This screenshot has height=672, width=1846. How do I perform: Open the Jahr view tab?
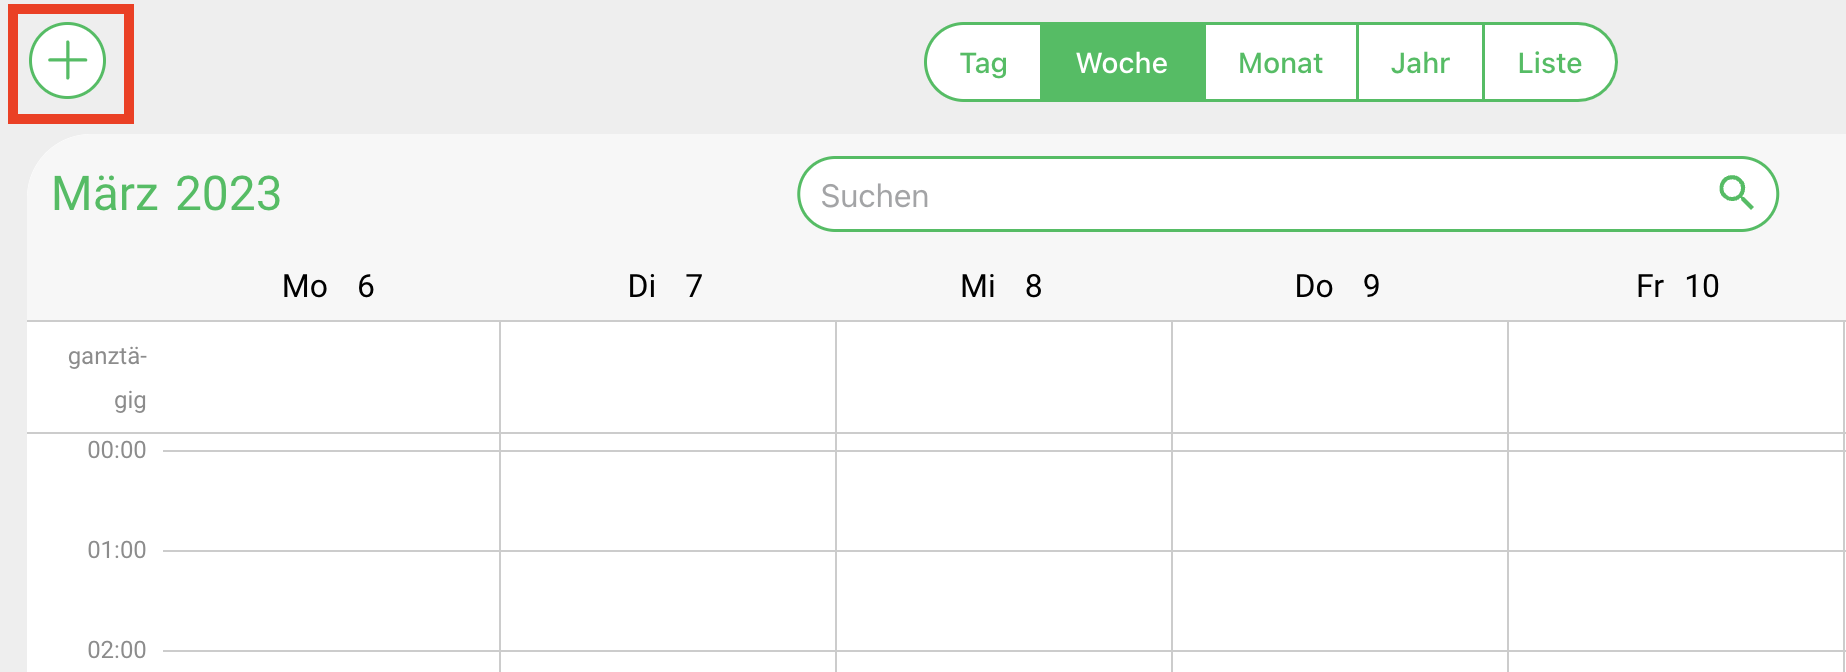1420,63
